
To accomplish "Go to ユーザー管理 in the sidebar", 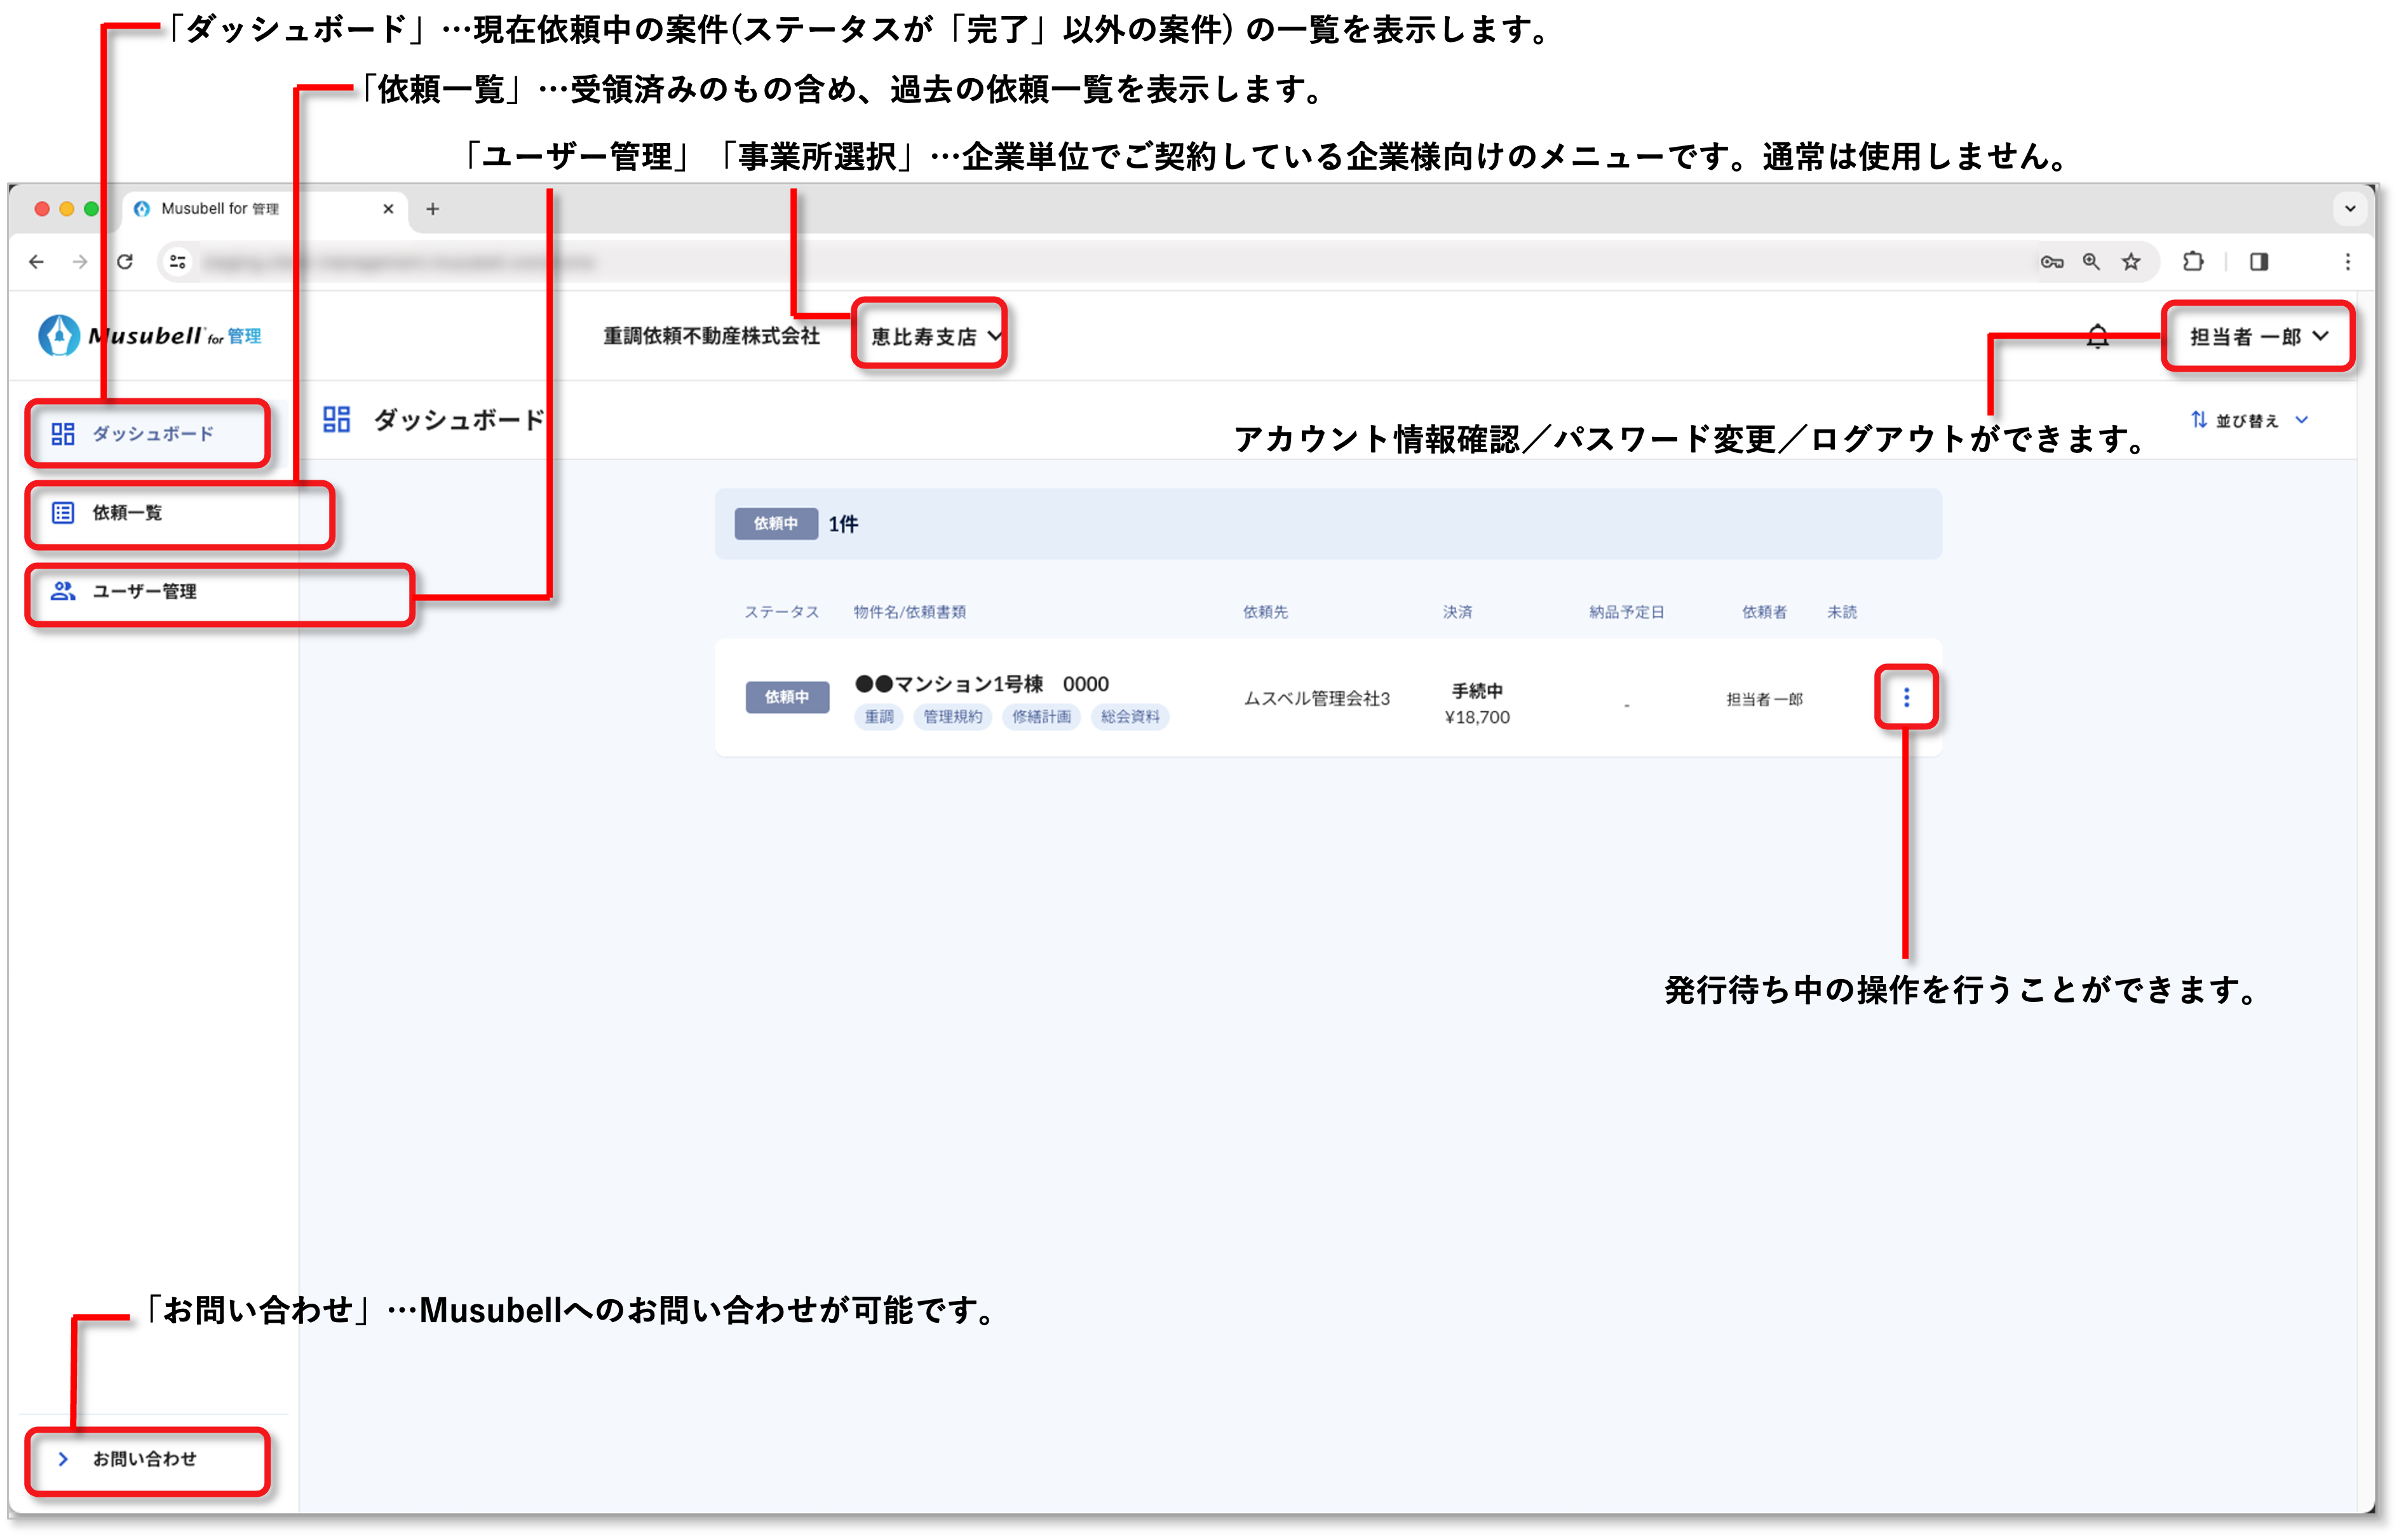I will 144,592.
